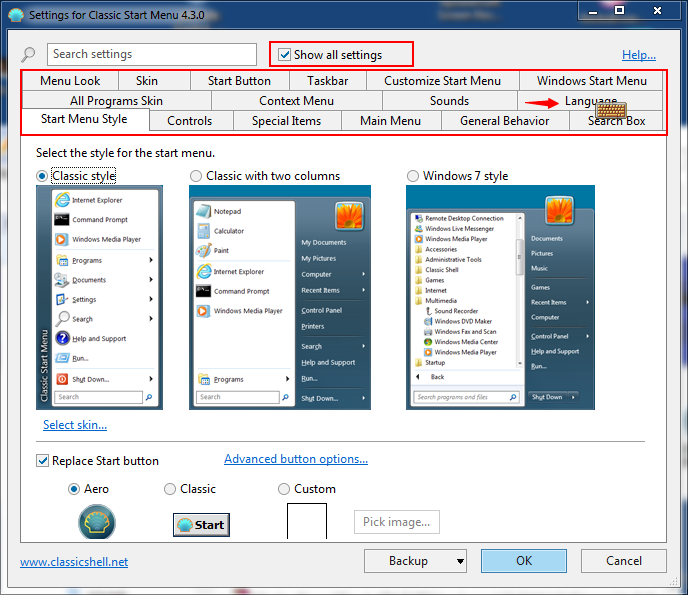Viewport: 688px width, 595px height.
Task: Toggle Replace Start button checkbox
Action: point(43,461)
